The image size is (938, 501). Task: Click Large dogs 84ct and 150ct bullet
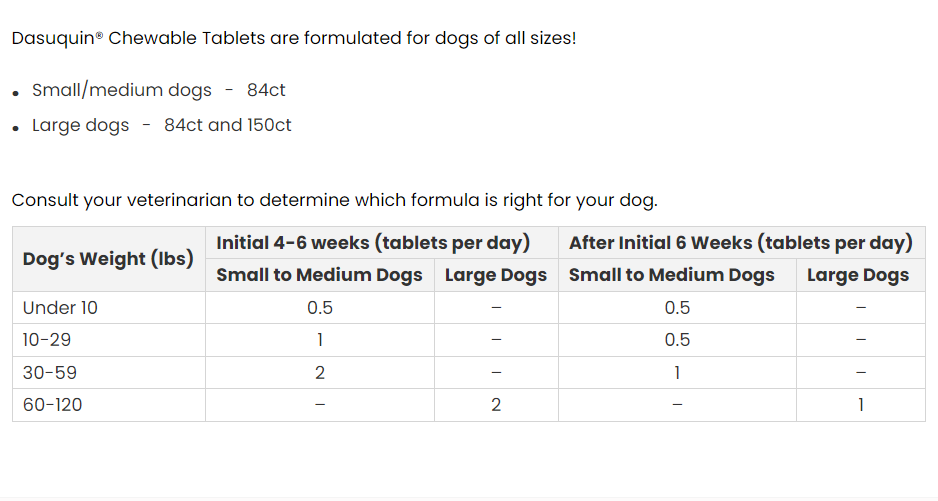(x=162, y=125)
